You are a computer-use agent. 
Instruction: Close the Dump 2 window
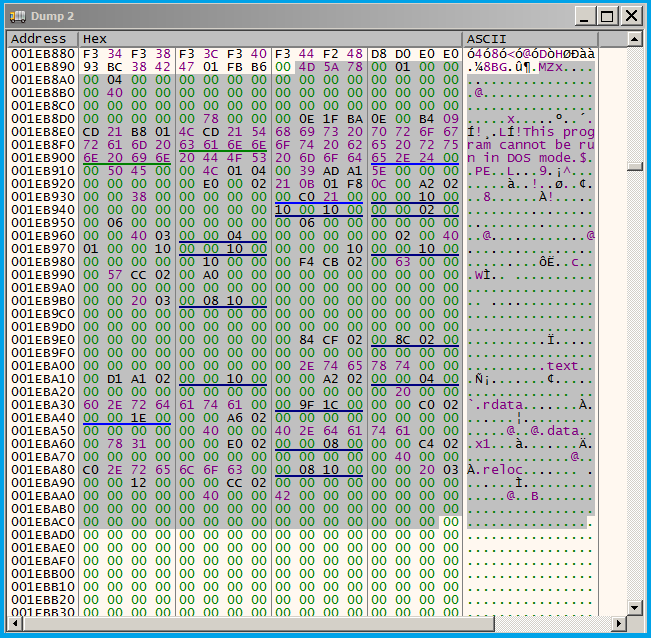pyautogui.click(x=631, y=16)
